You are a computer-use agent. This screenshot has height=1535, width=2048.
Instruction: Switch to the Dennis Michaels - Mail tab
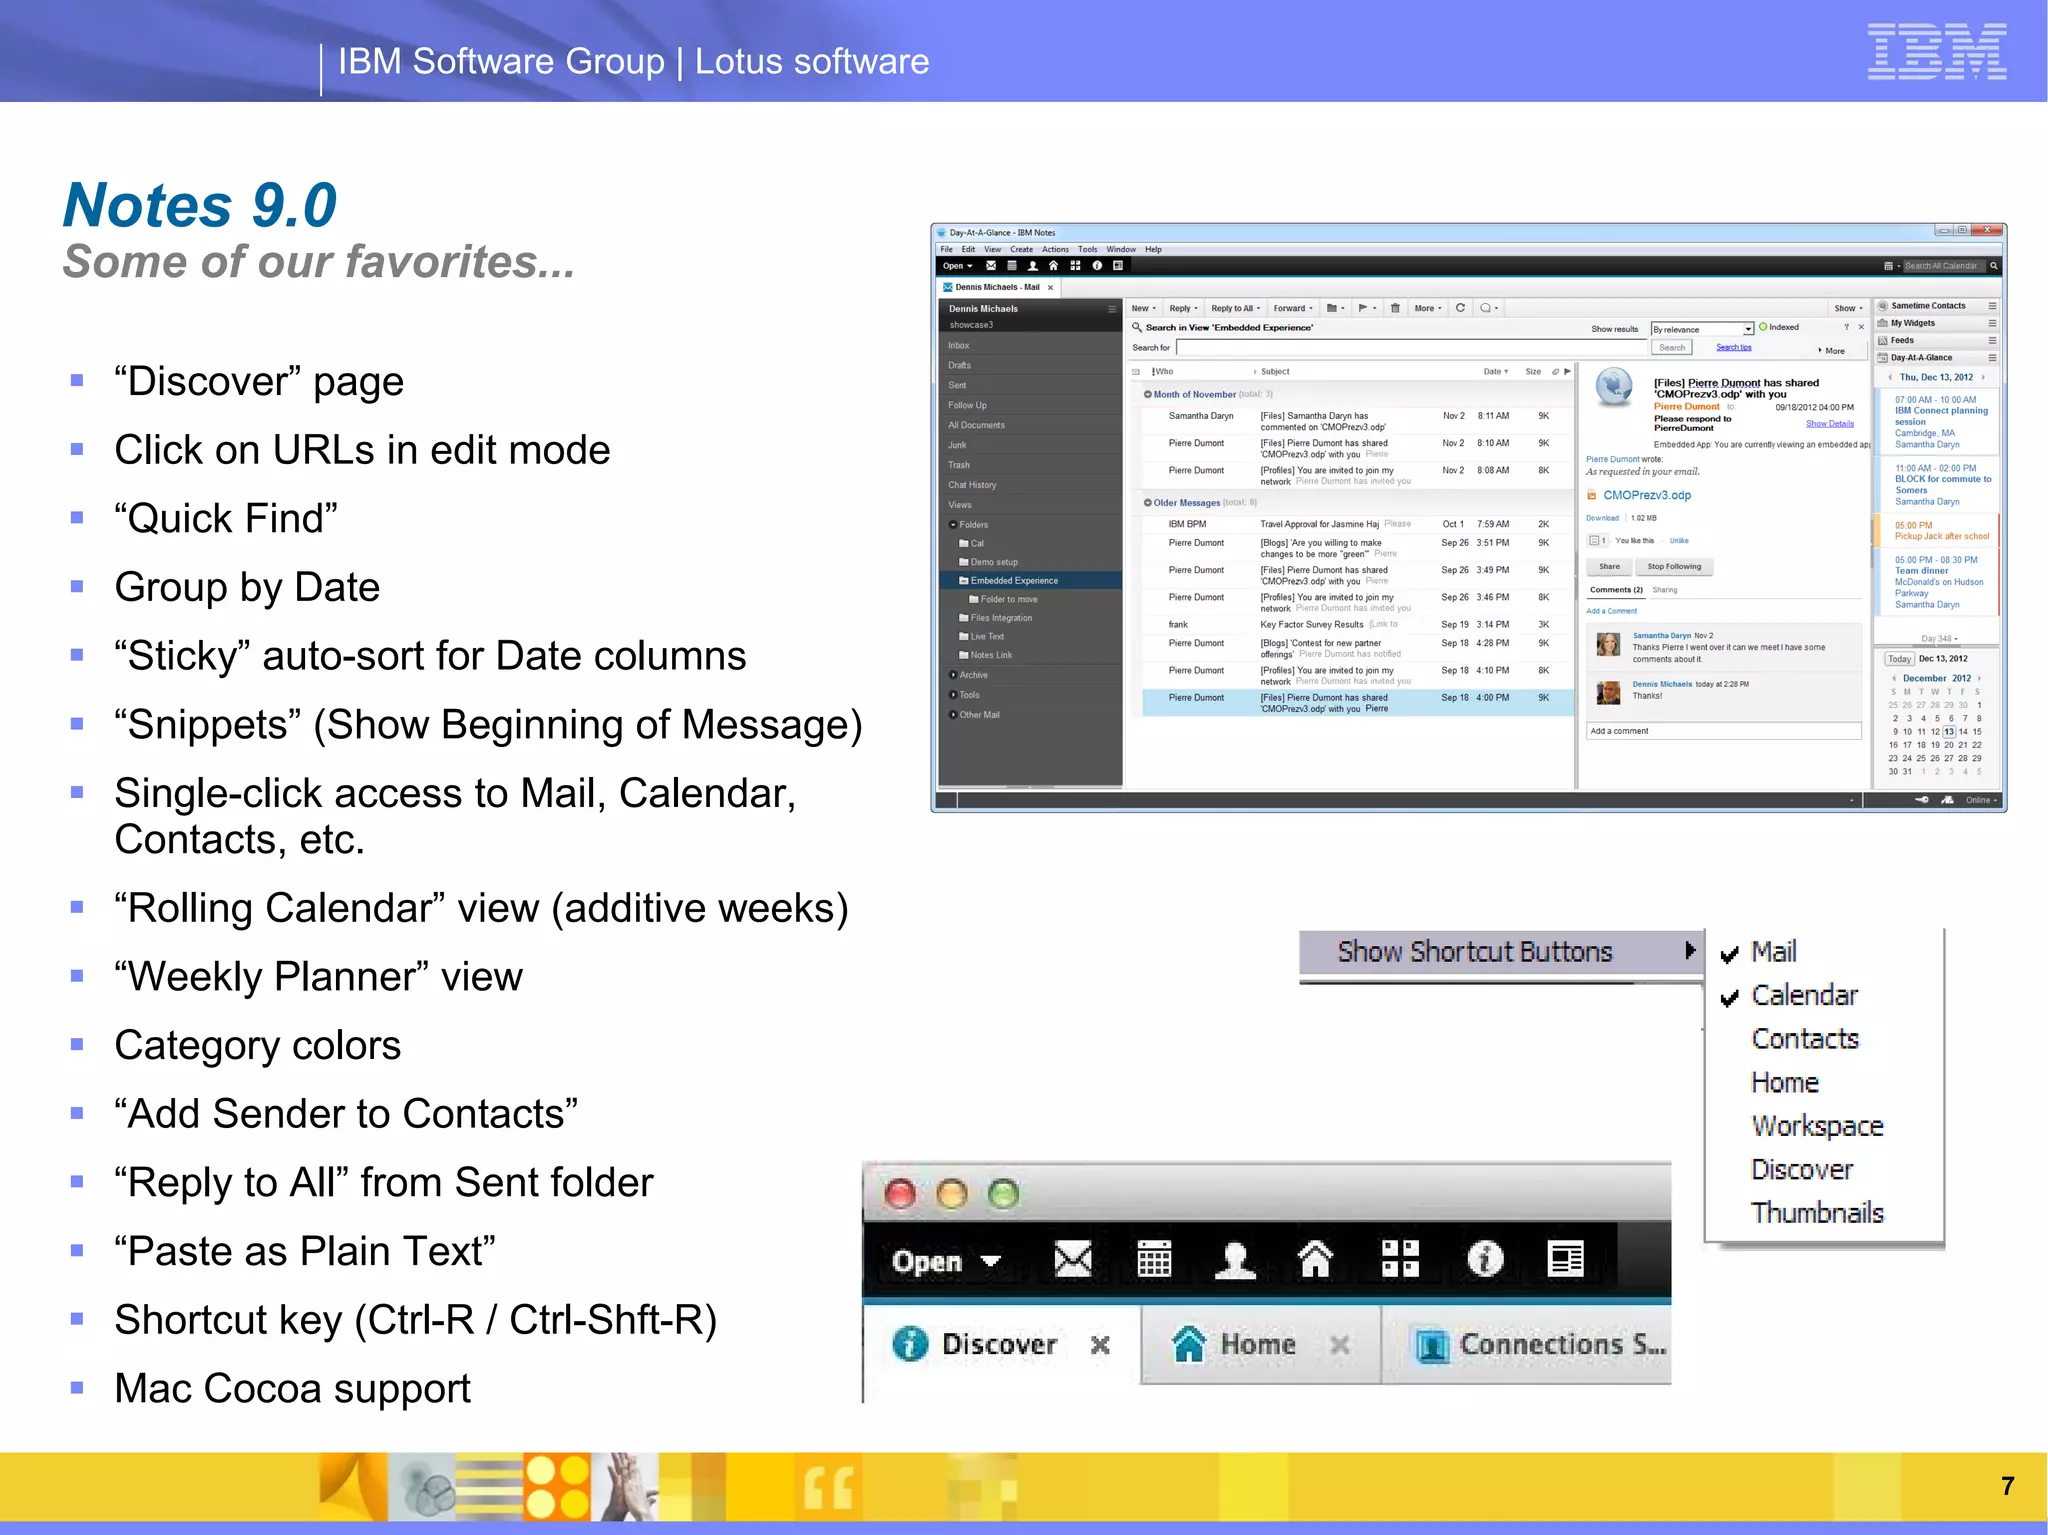point(997,287)
